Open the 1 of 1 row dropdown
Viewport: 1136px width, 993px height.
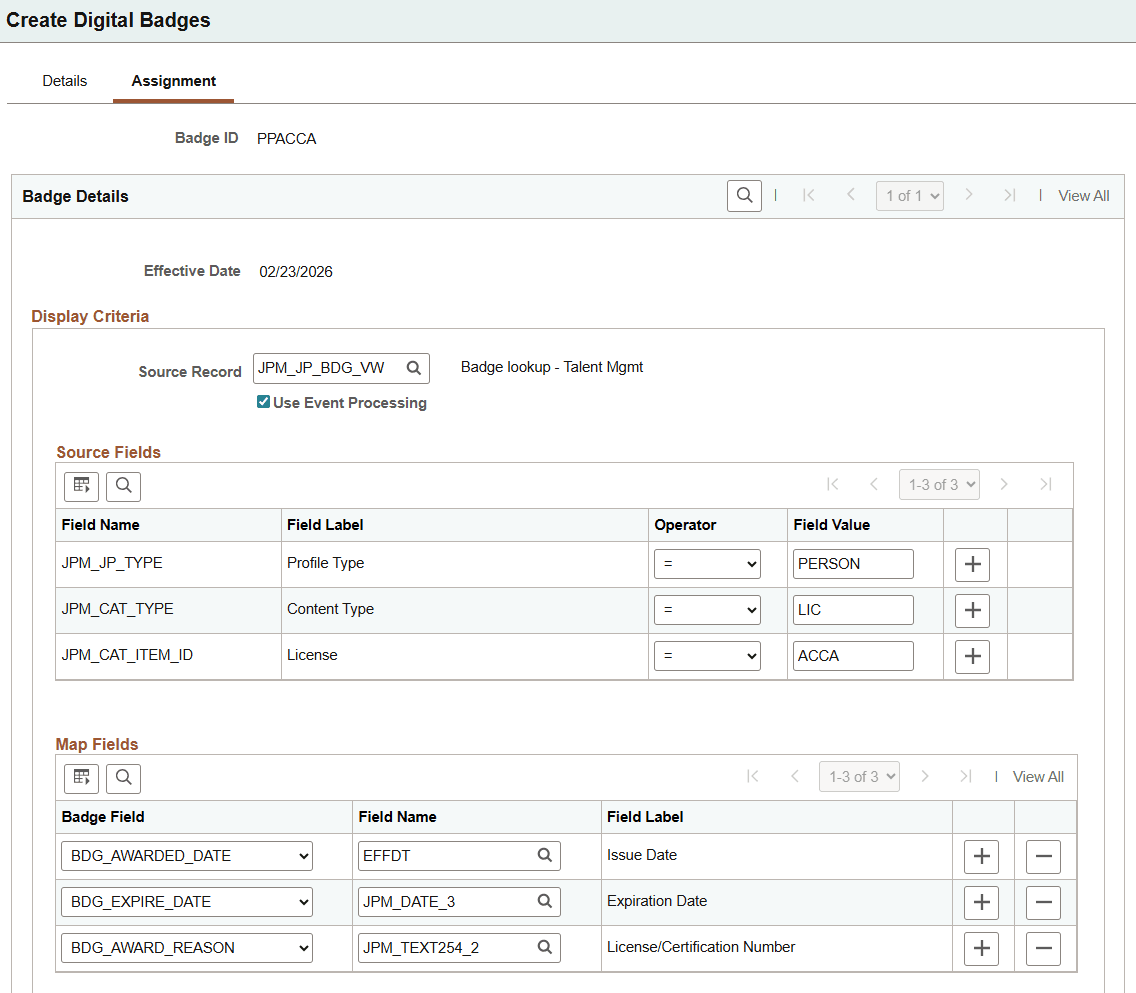(x=910, y=196)
